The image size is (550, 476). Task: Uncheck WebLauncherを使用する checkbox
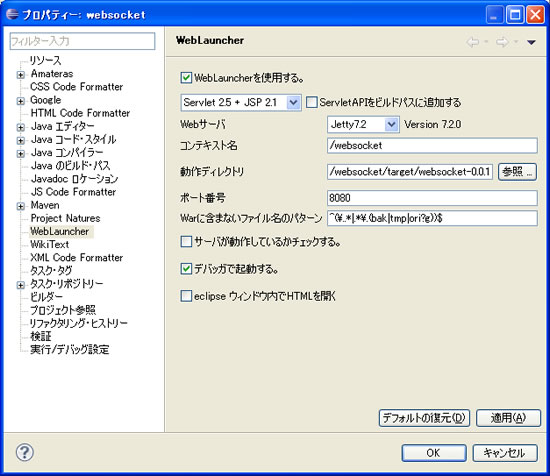186,78
